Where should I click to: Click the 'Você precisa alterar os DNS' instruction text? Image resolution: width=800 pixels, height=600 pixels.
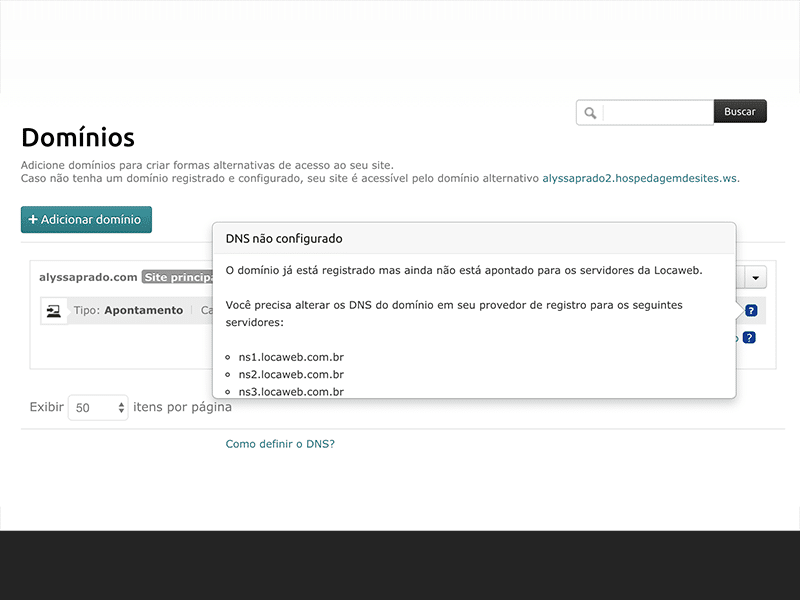click(454, 314)
